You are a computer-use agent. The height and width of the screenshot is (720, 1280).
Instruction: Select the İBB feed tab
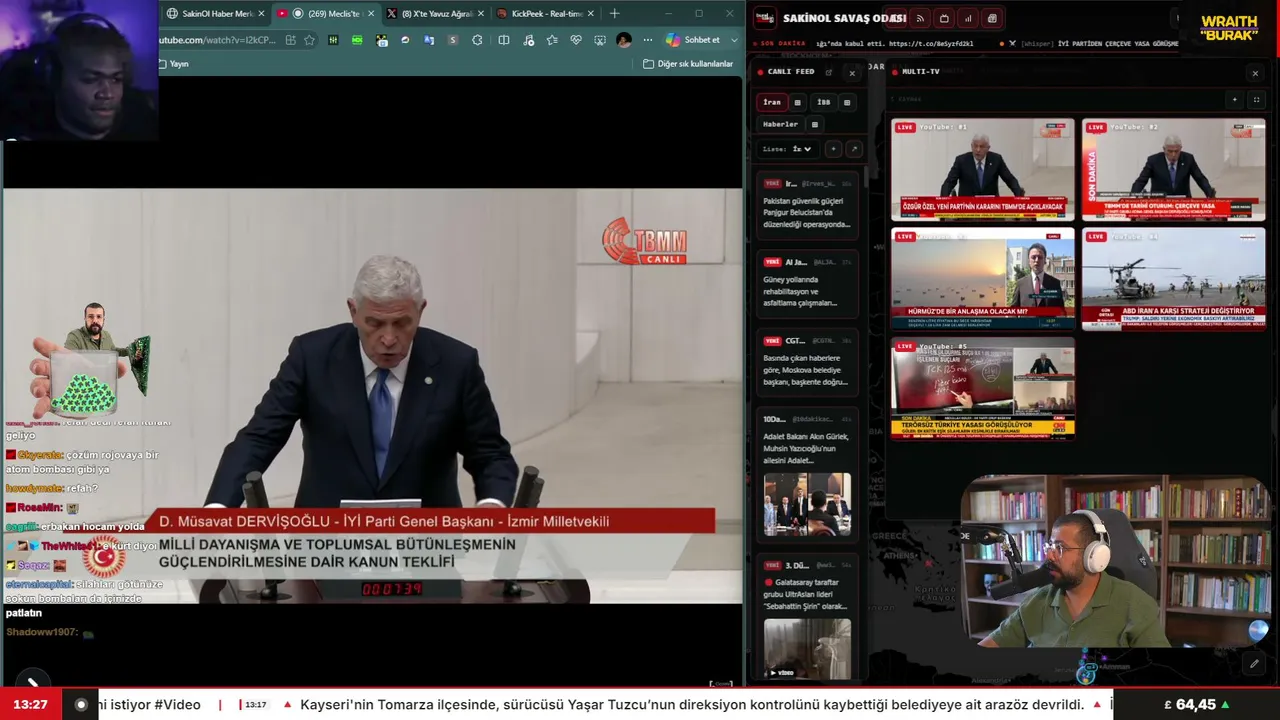pos(823,102)
